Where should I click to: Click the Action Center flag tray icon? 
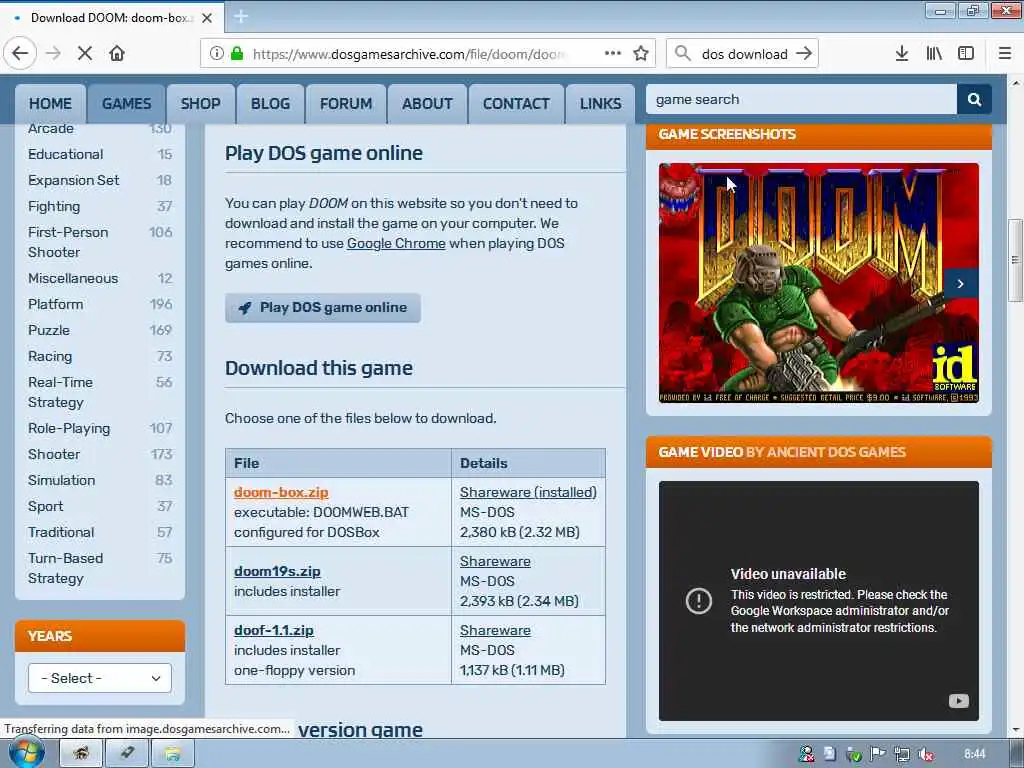tap(878, 754)
